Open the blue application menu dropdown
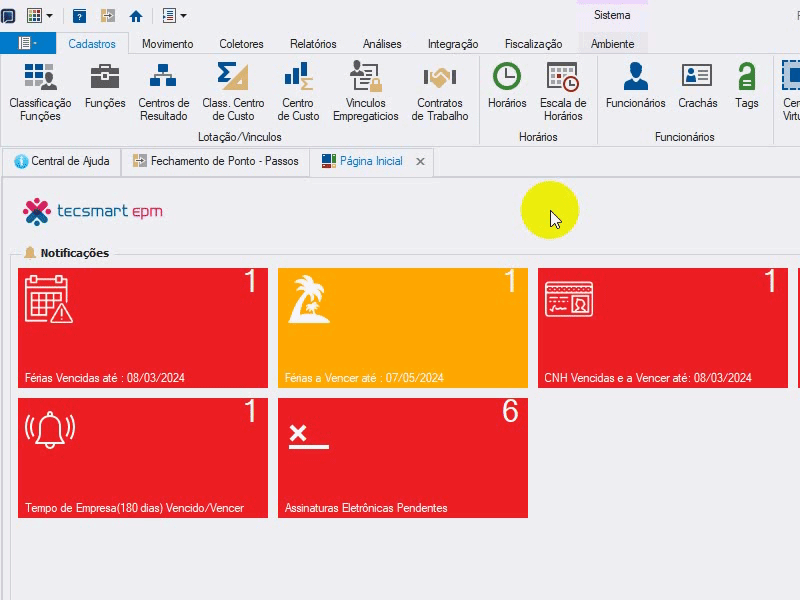 [28, 43]
